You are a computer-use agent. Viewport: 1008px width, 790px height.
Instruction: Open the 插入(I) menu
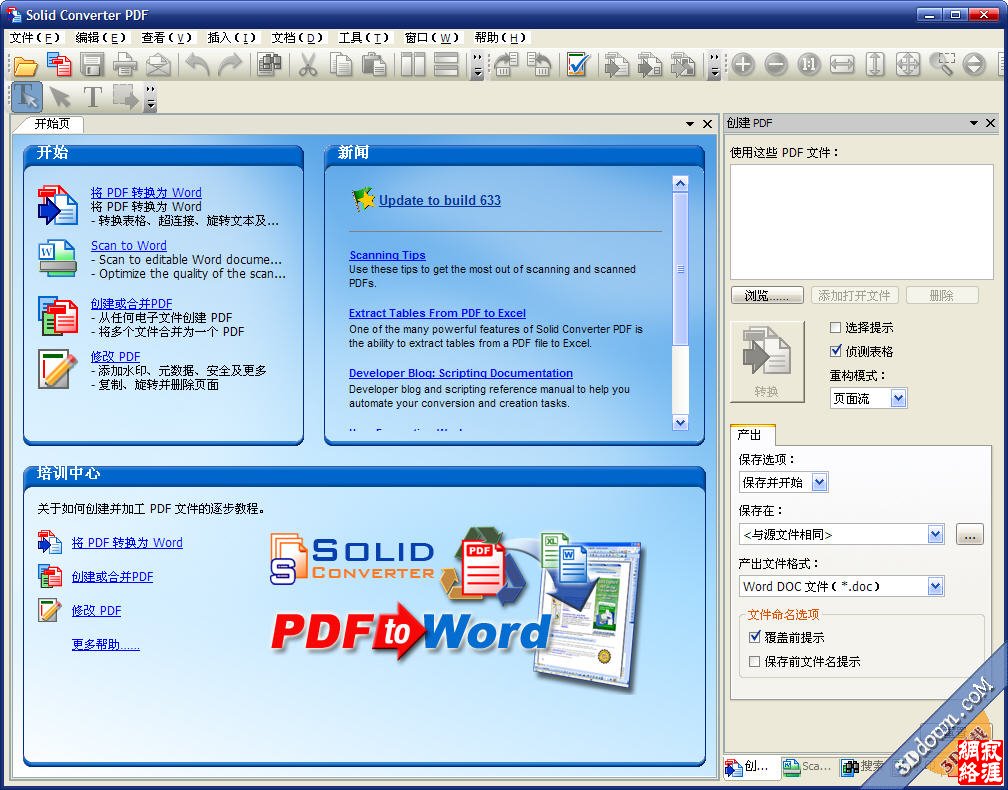pyautogui.click(x=231, y=38)
